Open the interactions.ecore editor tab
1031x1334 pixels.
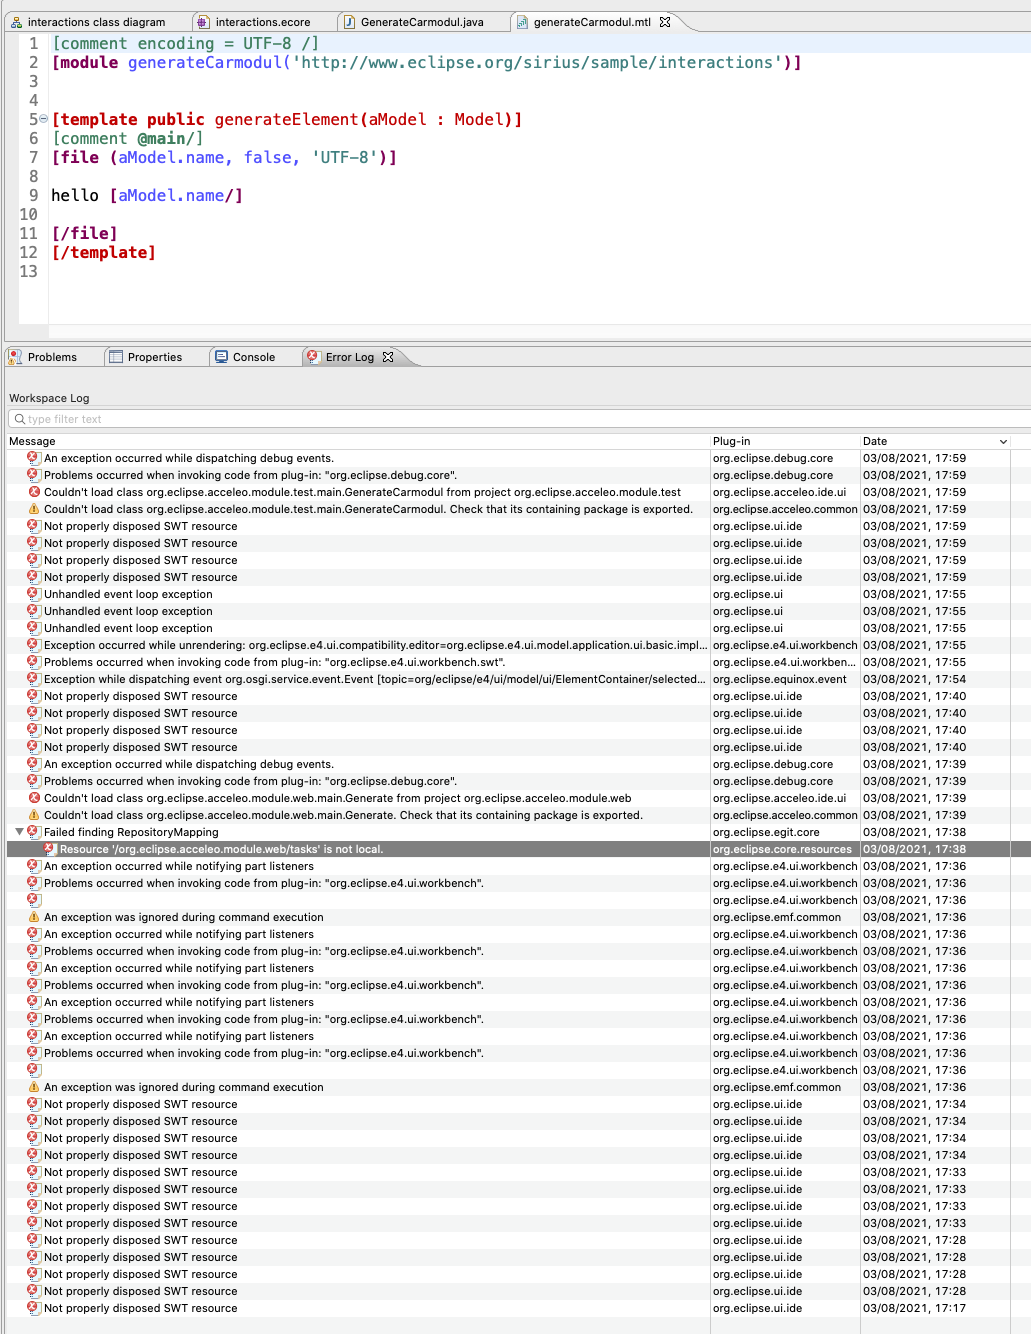pyautogui.click(x=262, y=22)
